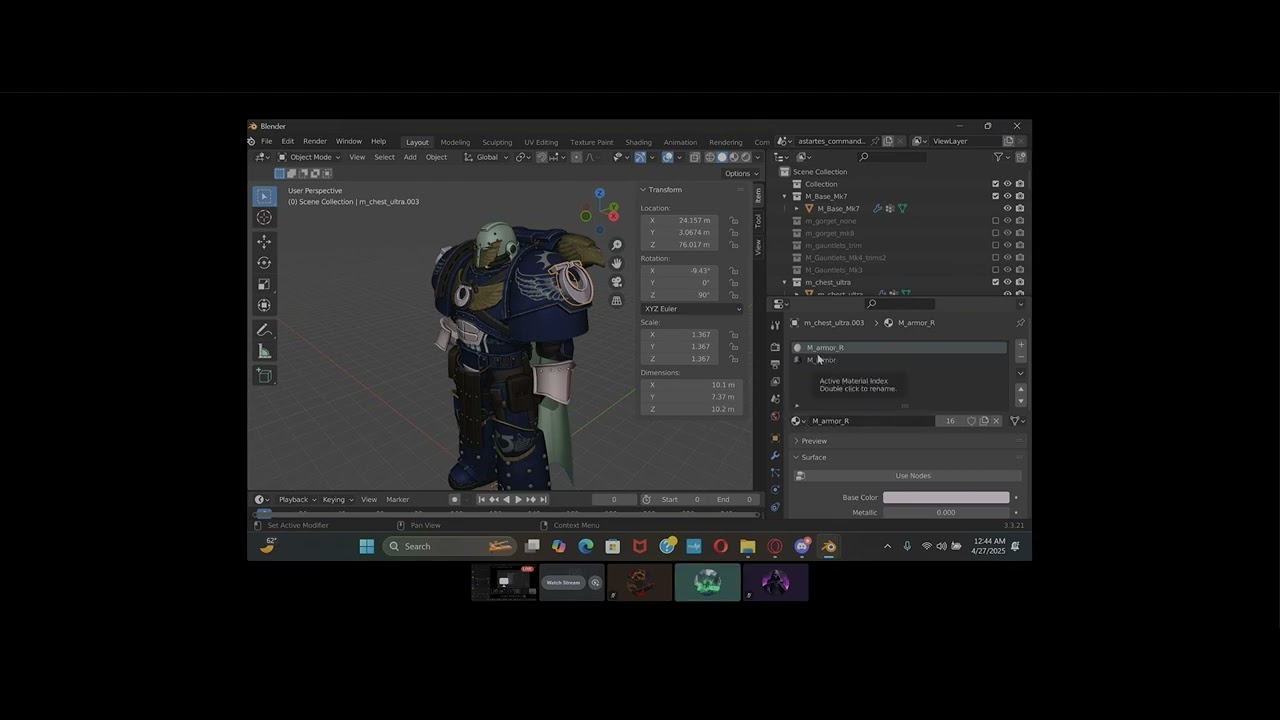1280x720 pixels.
Task: Open the viewport Options dropdown
Action: click(x=739, y=173)
